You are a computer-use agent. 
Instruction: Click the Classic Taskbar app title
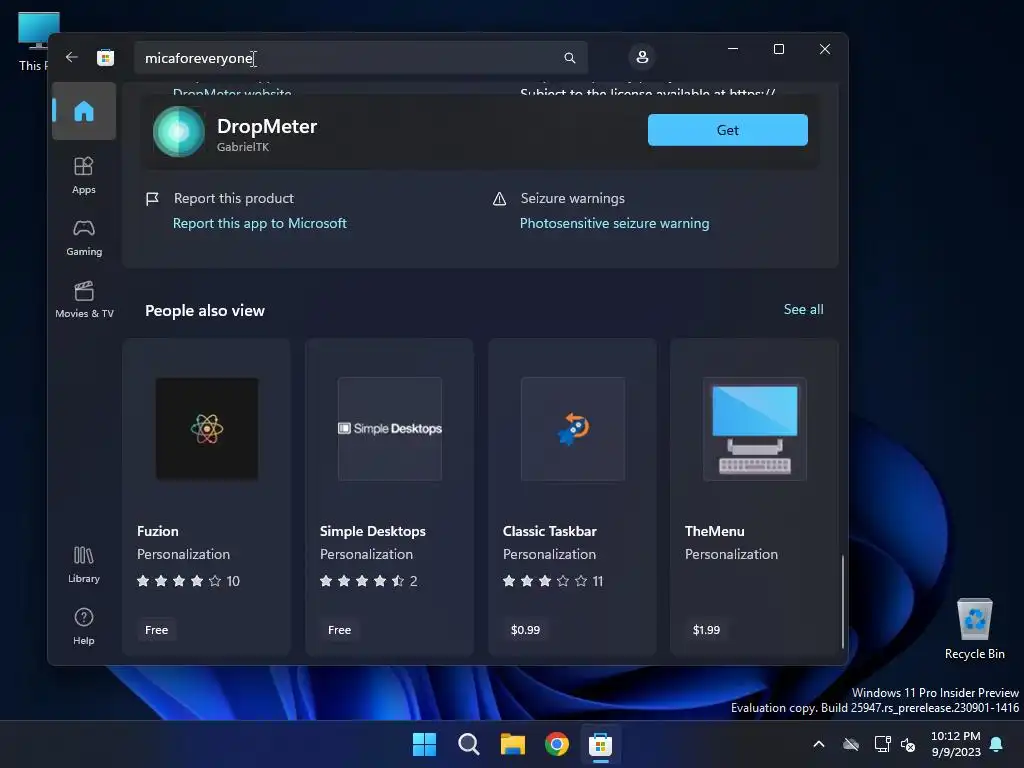point(549,531)
